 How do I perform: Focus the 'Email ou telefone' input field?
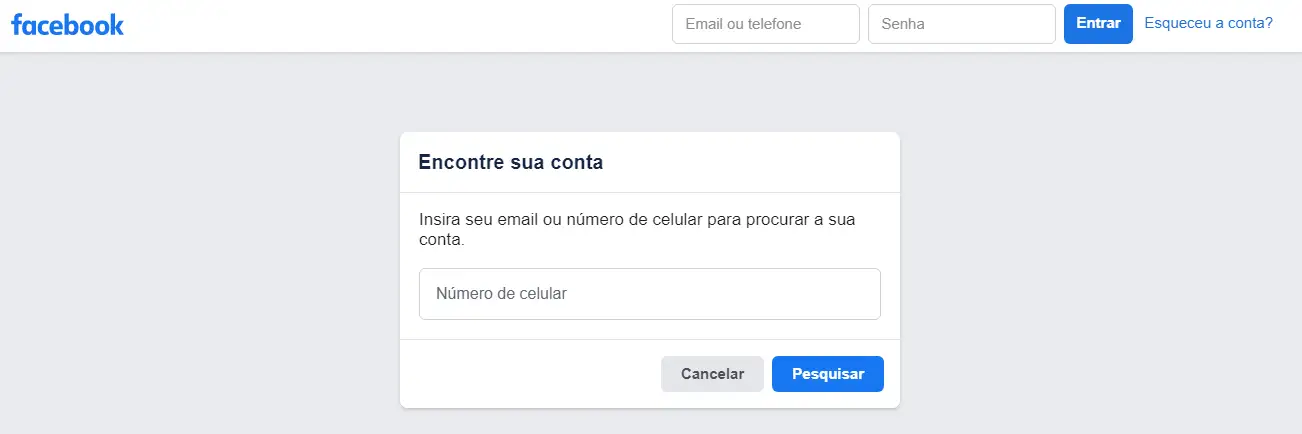(x=765, y=24)
